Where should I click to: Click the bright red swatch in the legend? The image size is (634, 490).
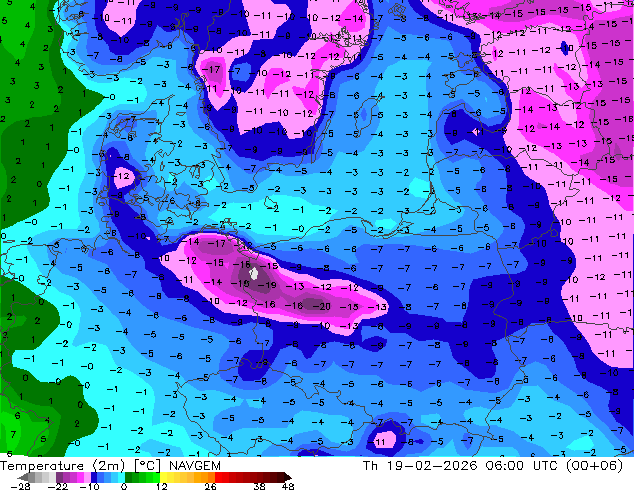point(218,477)
